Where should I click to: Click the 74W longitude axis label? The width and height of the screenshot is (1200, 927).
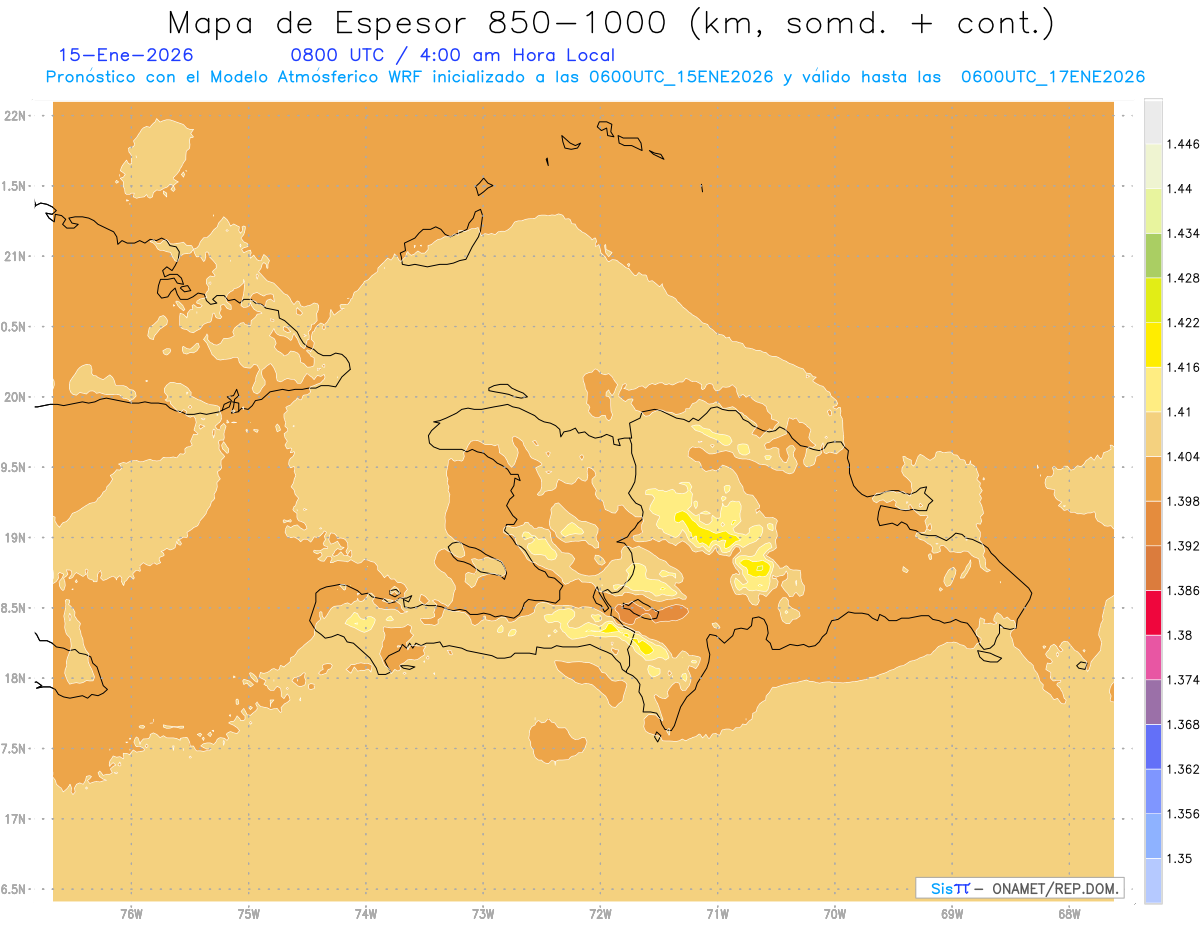(x=365, y=914)
